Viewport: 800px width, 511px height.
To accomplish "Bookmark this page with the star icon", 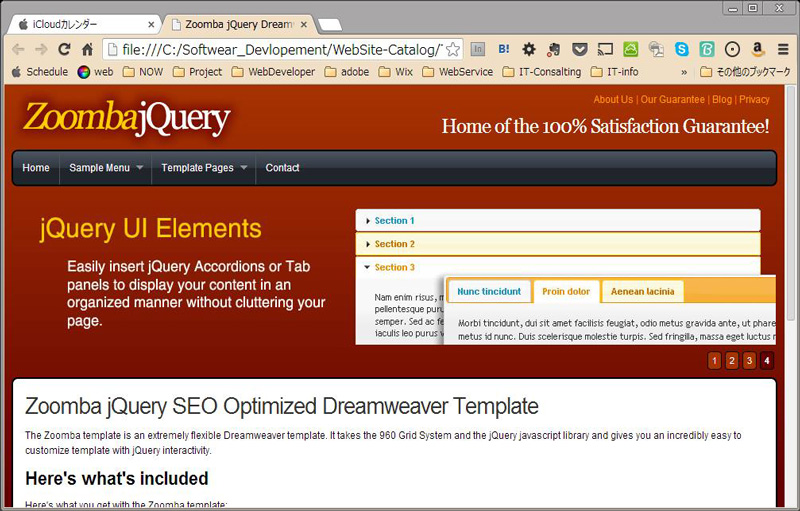I will click(x=453, y=49).
